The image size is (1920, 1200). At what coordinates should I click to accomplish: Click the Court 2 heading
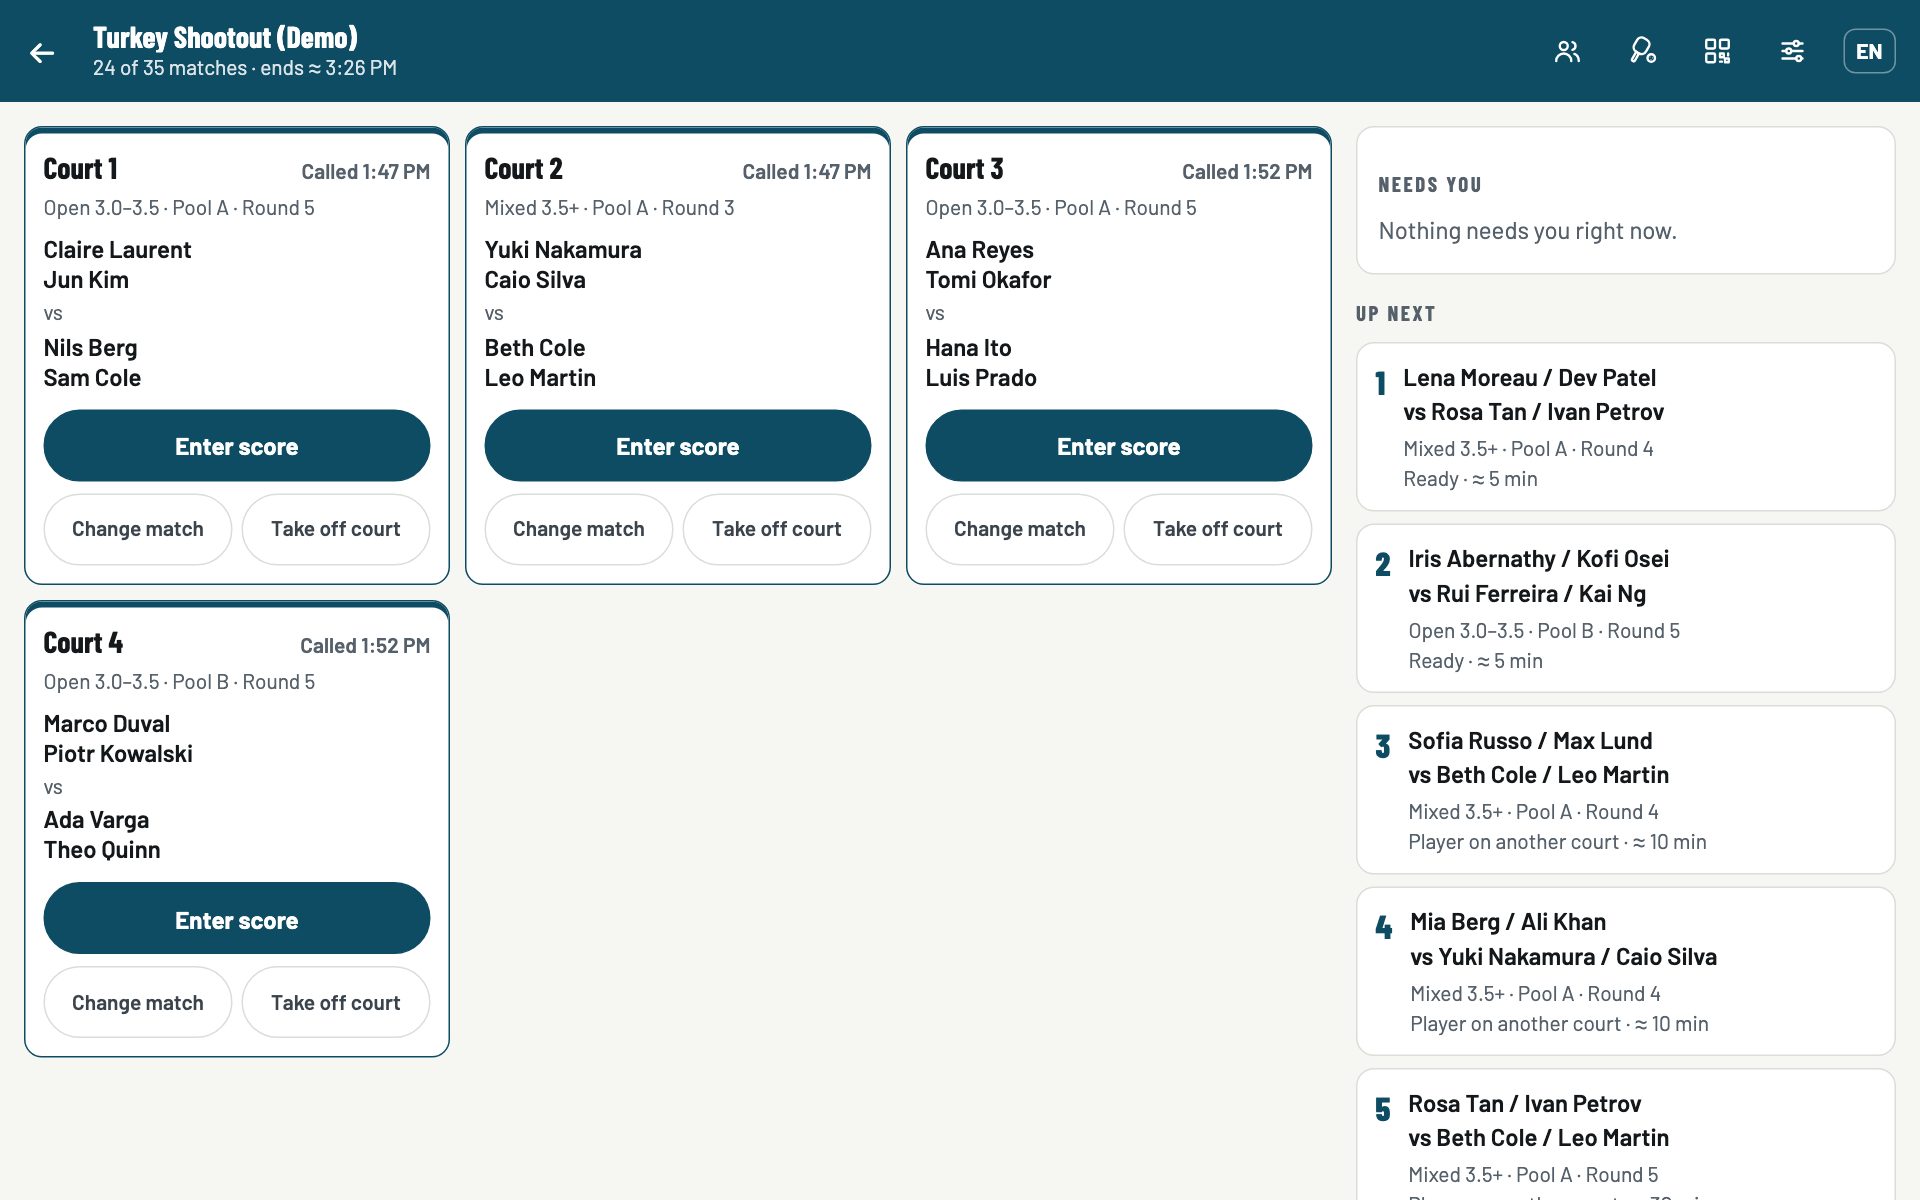pyautogui.click(x=524, y=169)
